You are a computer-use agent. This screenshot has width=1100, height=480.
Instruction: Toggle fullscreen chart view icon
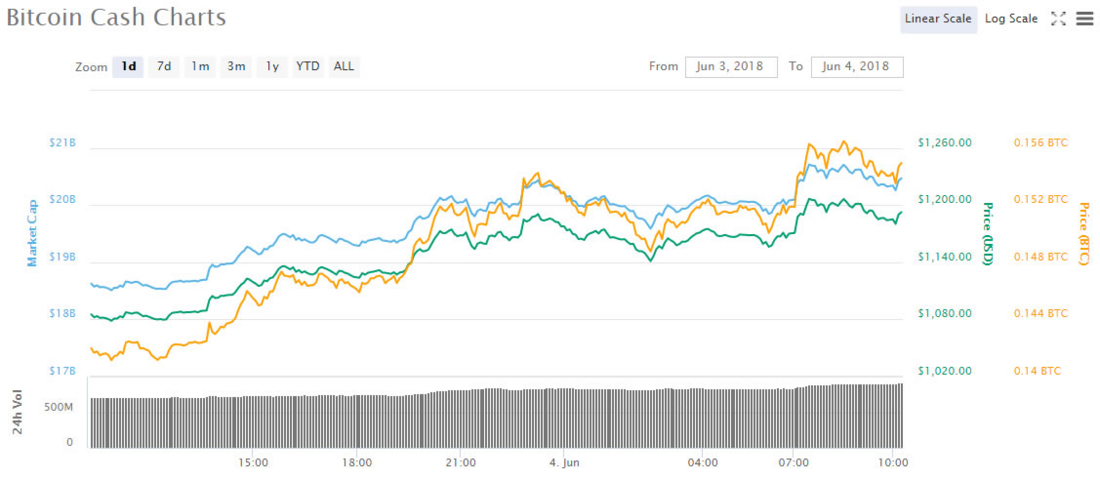tap(1058, 19)
